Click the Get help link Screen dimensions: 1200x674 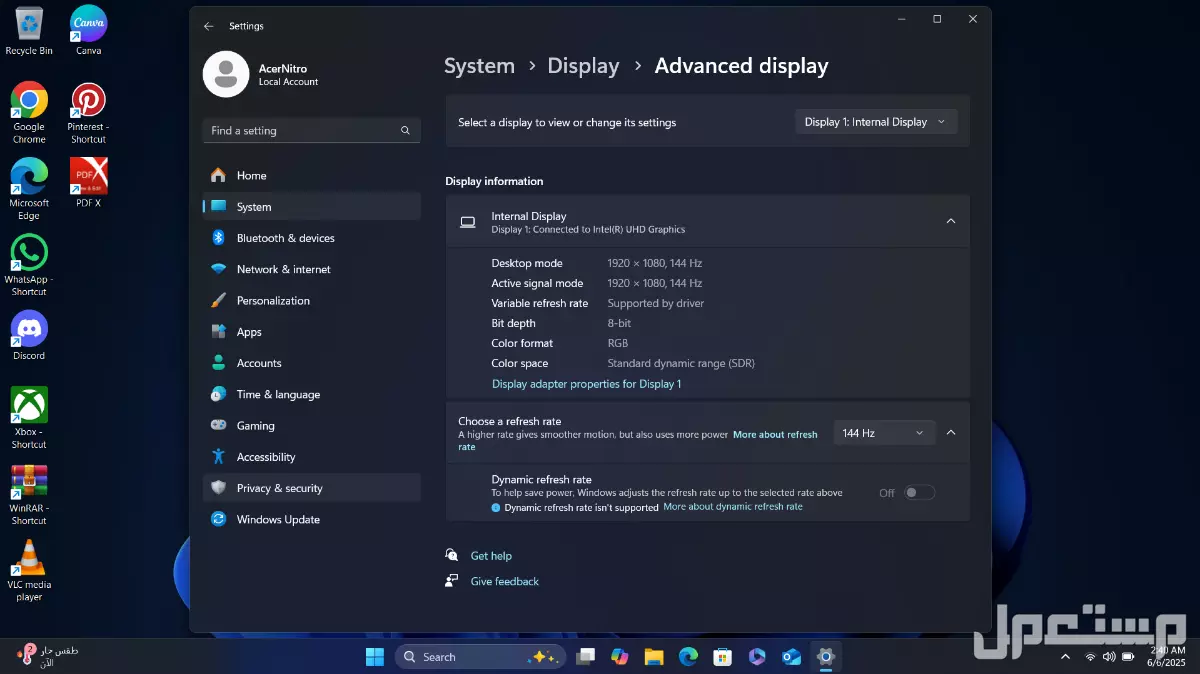click(x=491, y=556)
